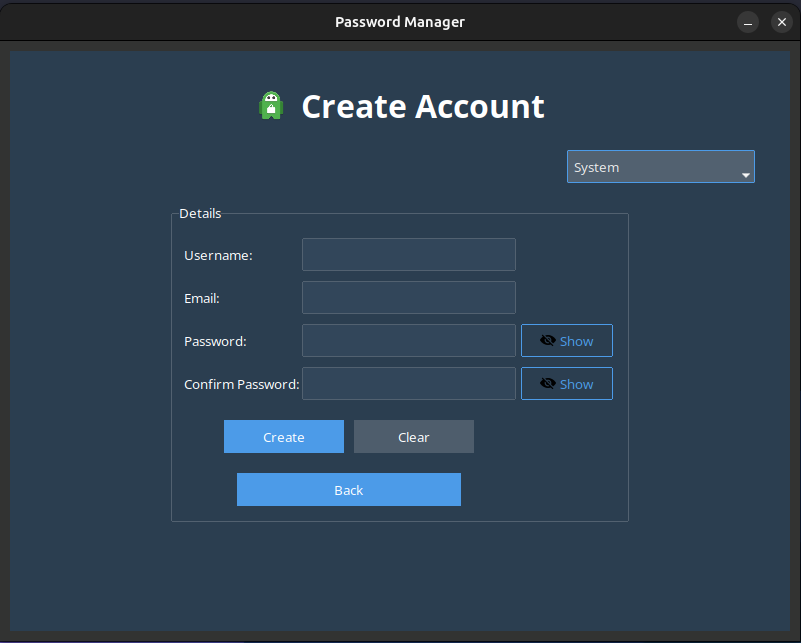Close the Password Manager window
Image resolution: width=801 pixels, height=643 pixels.
781,22
